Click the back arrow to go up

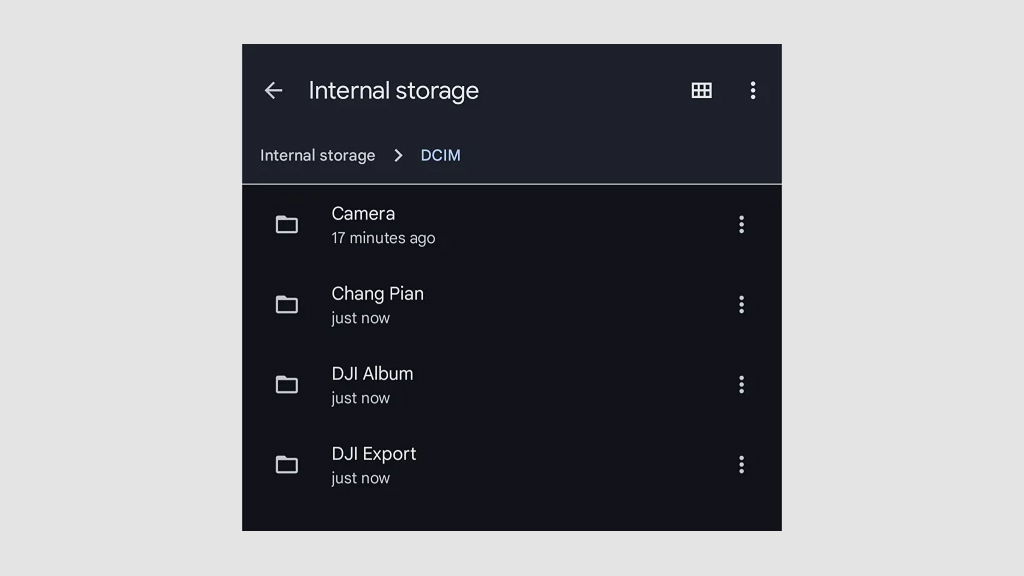click(x=274, y=90)
